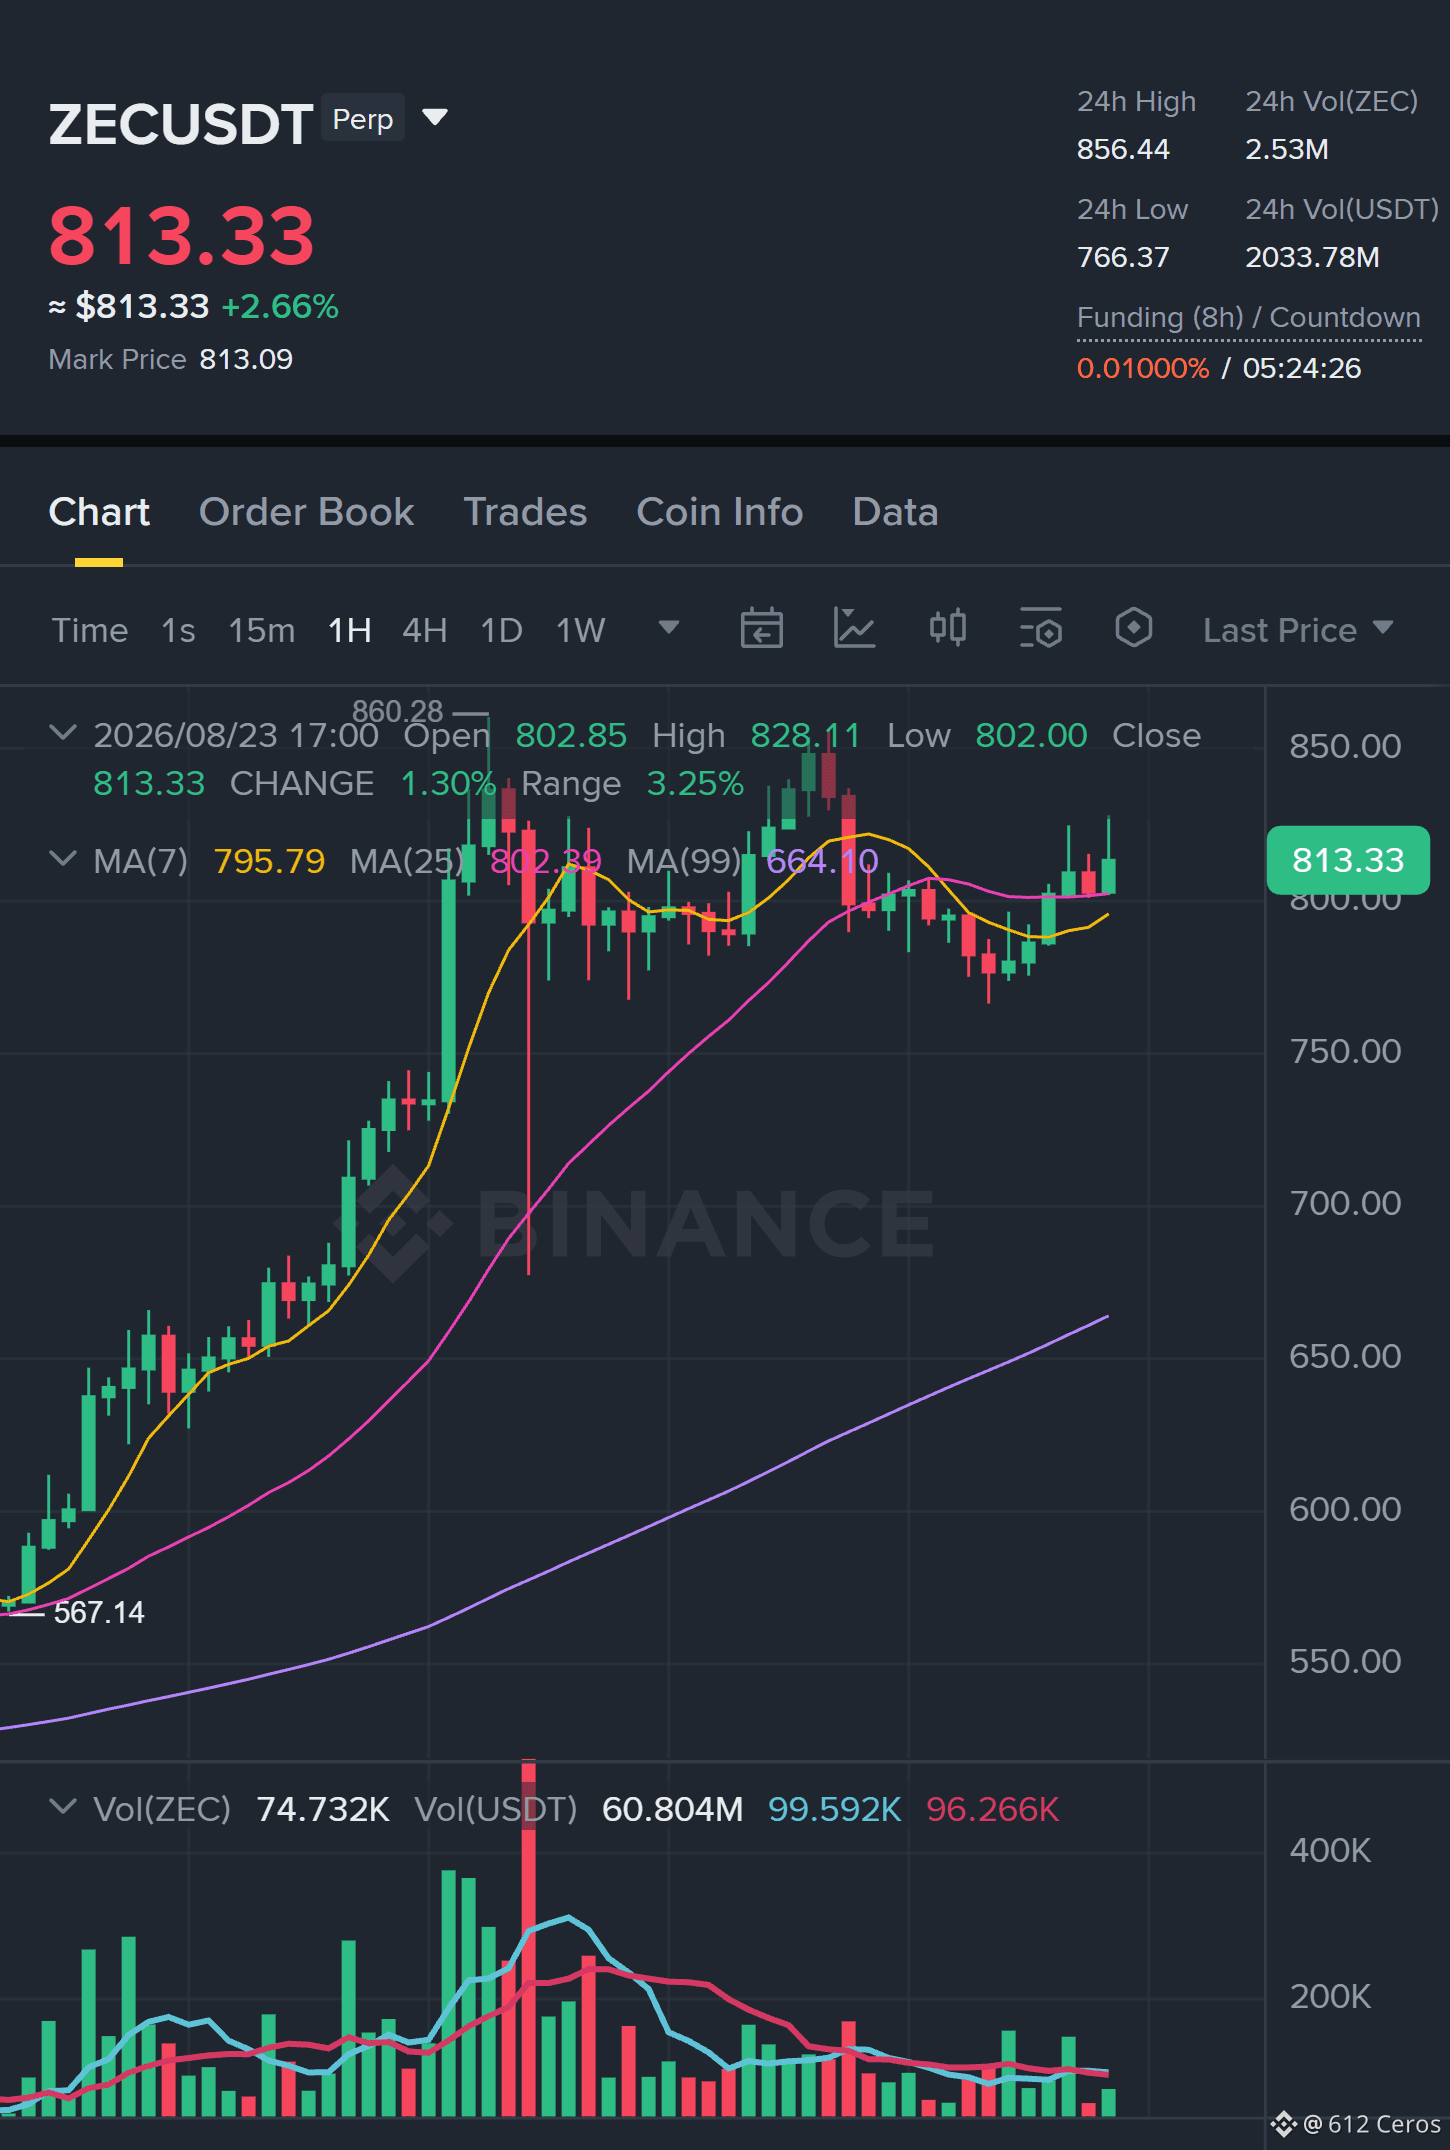Open the ZECUSDT pair selector arrow
This screenshot has height=2150, width=1450.
coord(435,118)
